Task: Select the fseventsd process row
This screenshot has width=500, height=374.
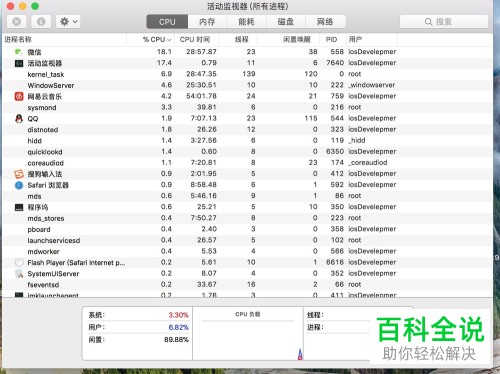Action: pos(247,284)
